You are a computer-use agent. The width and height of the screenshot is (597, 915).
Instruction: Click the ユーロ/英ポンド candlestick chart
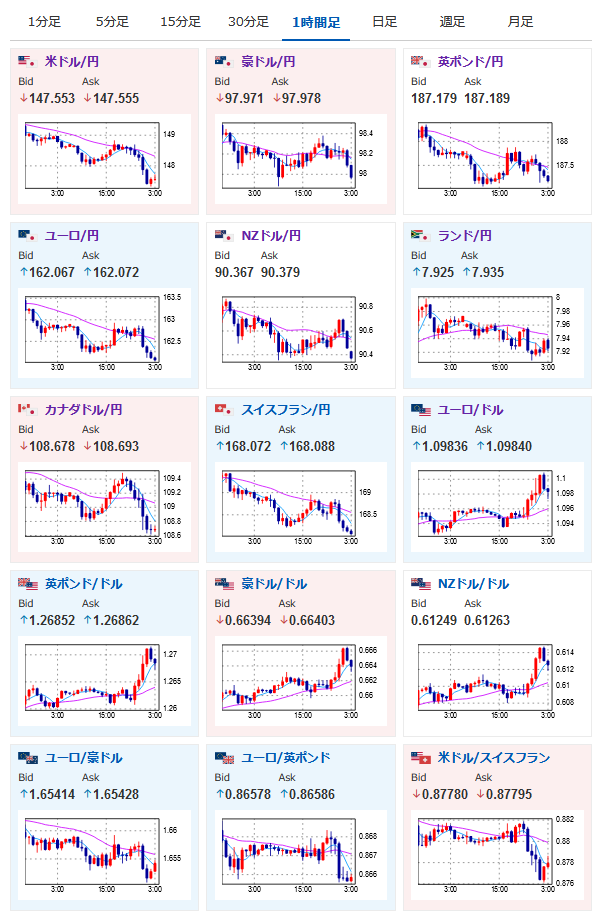301,855
